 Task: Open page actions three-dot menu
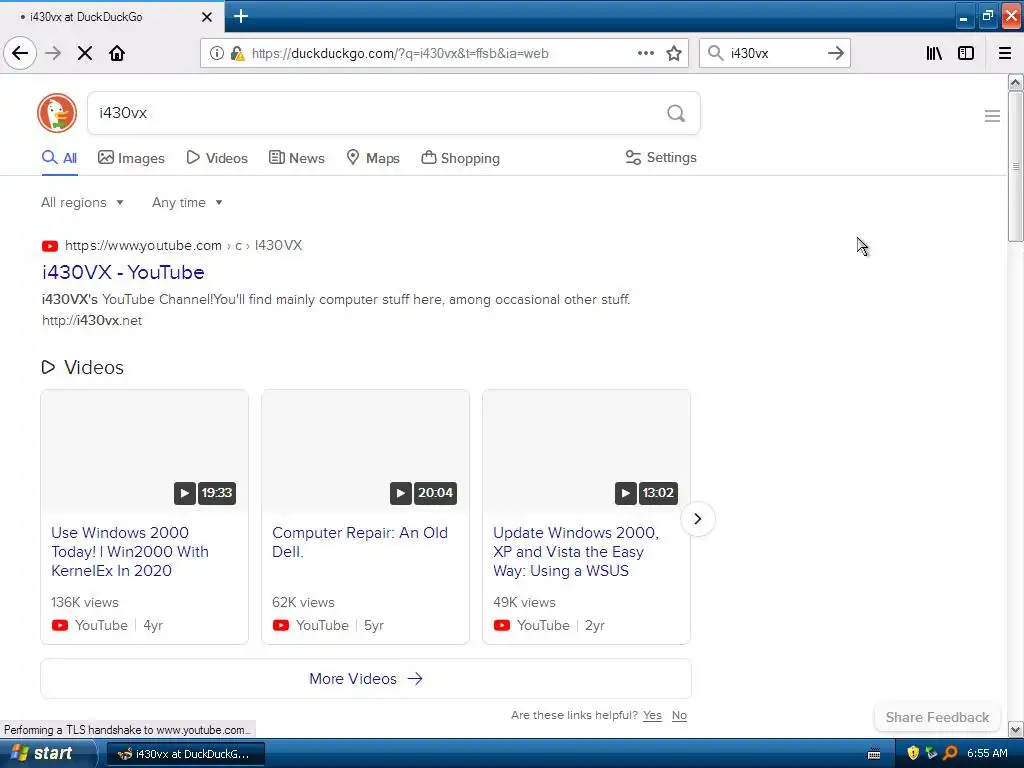pos(646,53)
